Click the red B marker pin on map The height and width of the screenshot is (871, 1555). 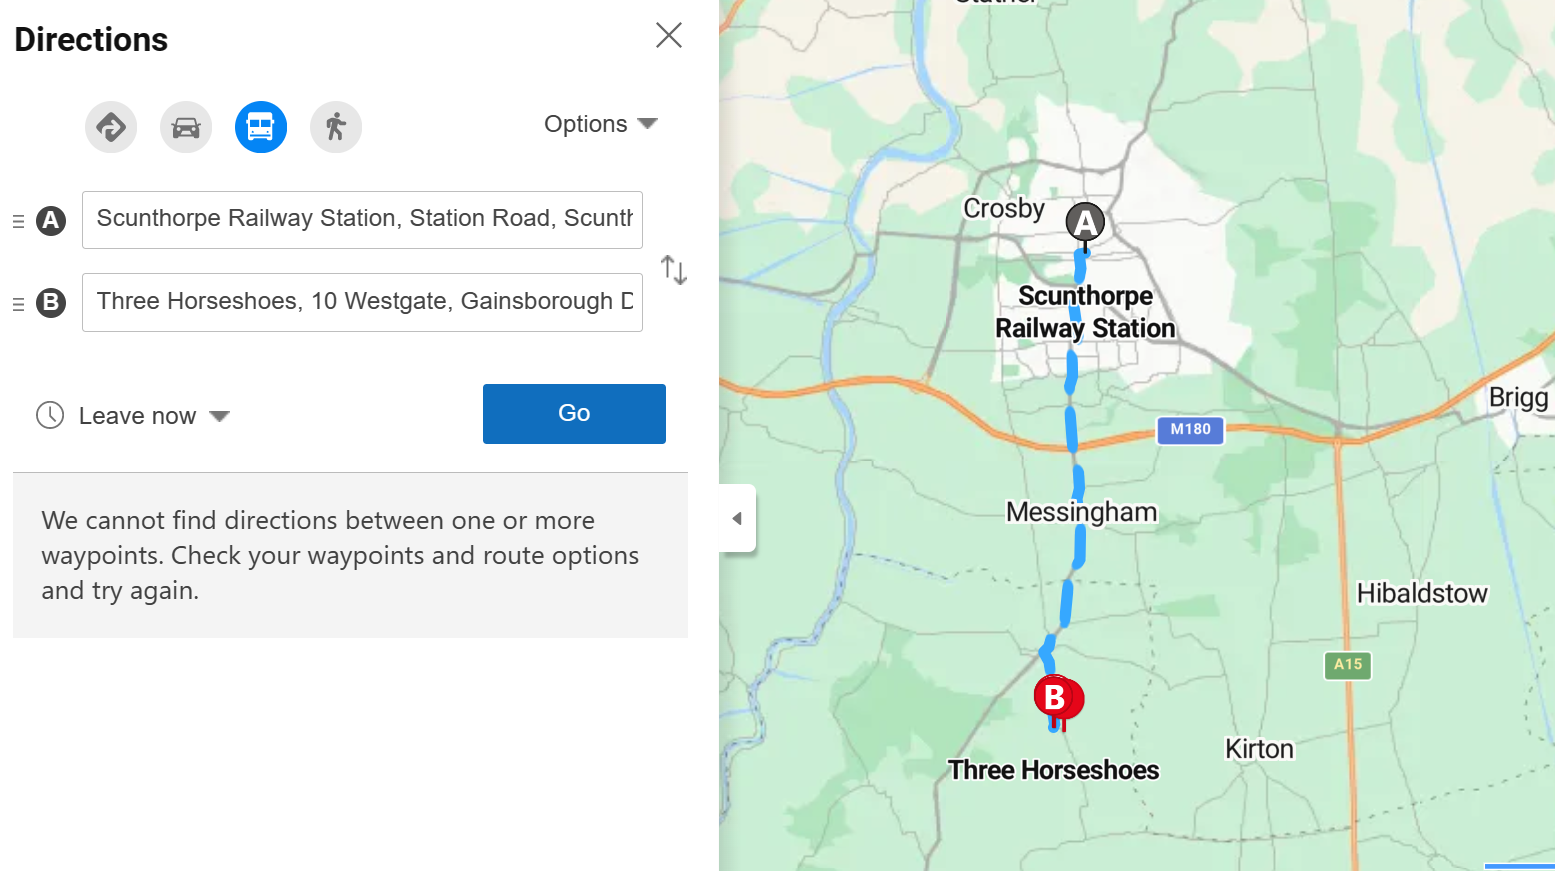point(1055,697)
